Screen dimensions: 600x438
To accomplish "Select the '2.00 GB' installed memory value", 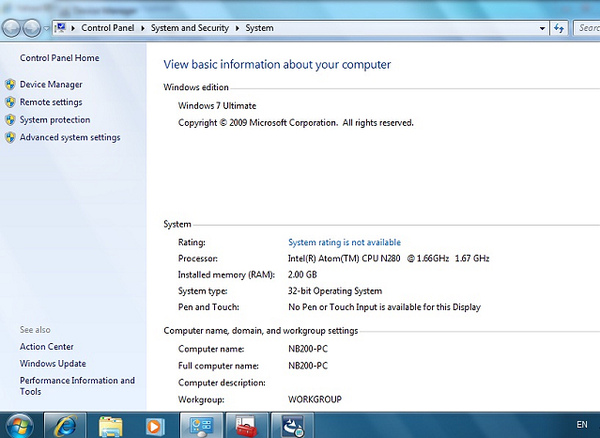I will click(x=302, y=275).
